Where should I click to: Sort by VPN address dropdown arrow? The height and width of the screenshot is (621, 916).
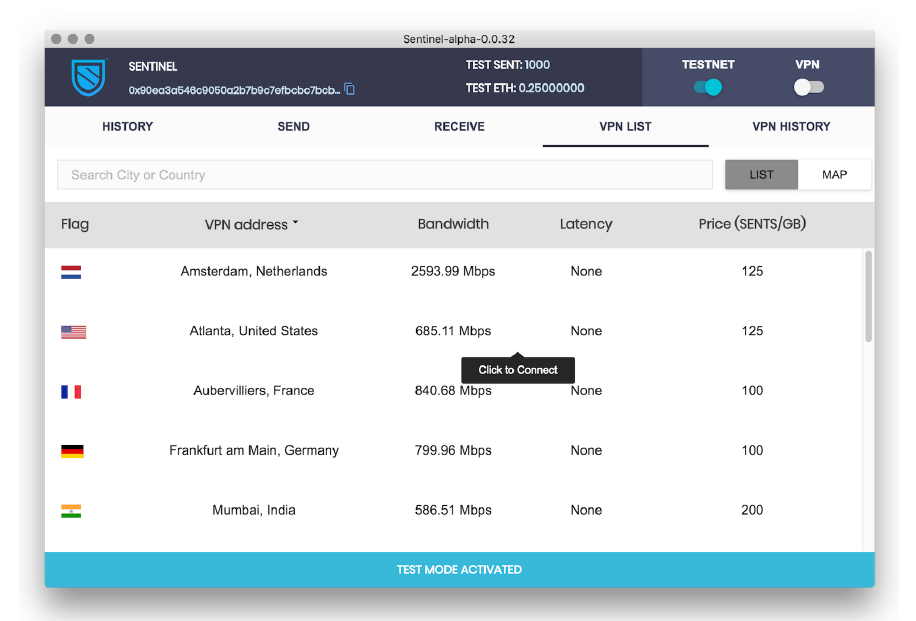296,223
